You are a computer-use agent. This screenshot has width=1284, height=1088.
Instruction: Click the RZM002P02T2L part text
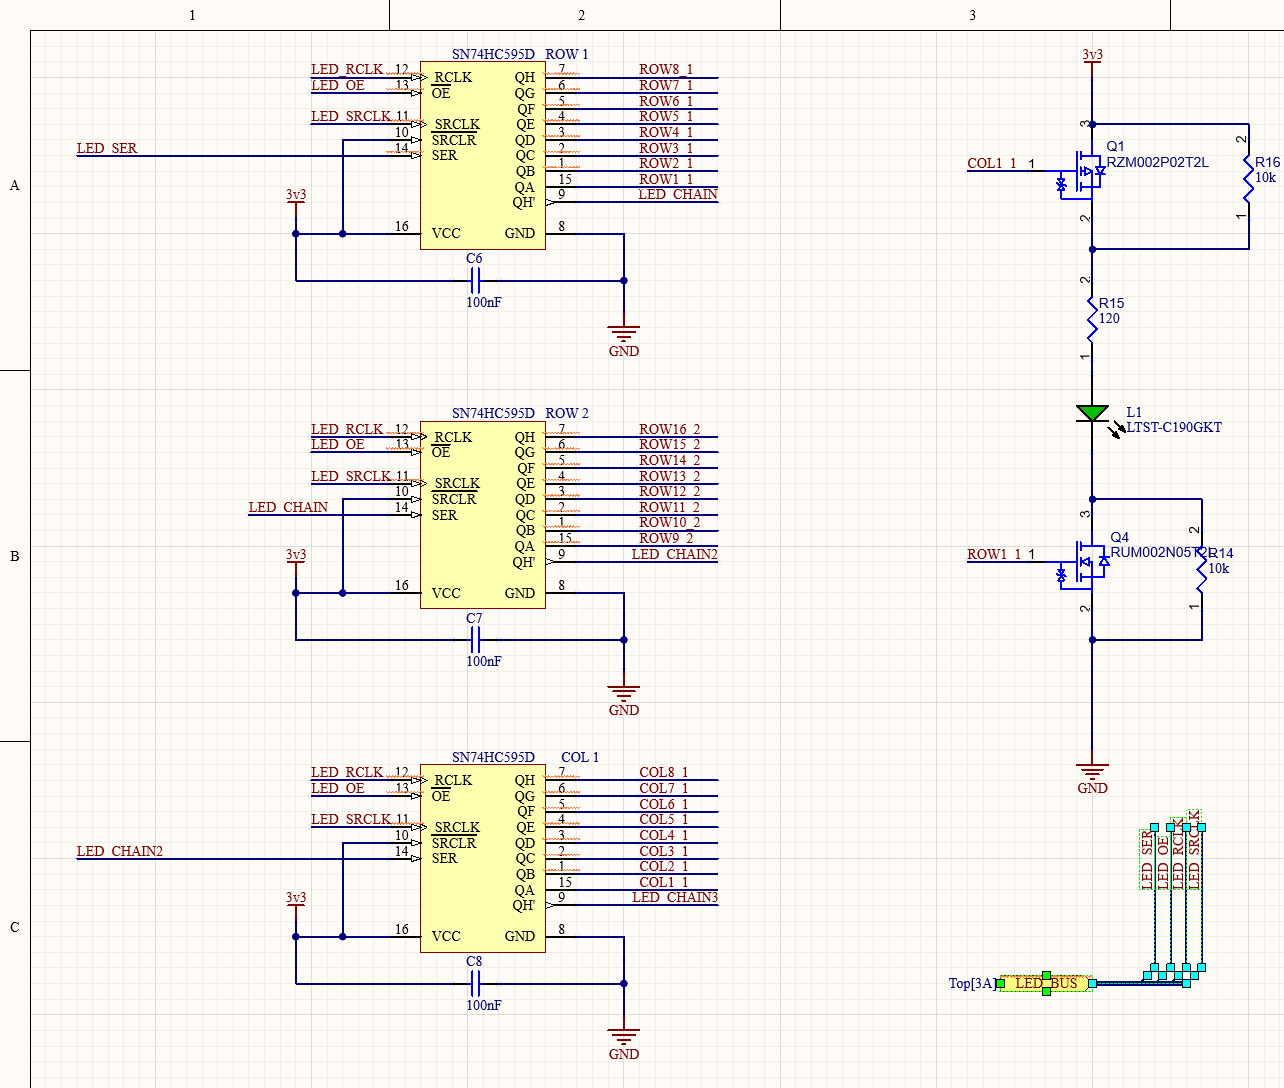click(x=1157, y=162)
